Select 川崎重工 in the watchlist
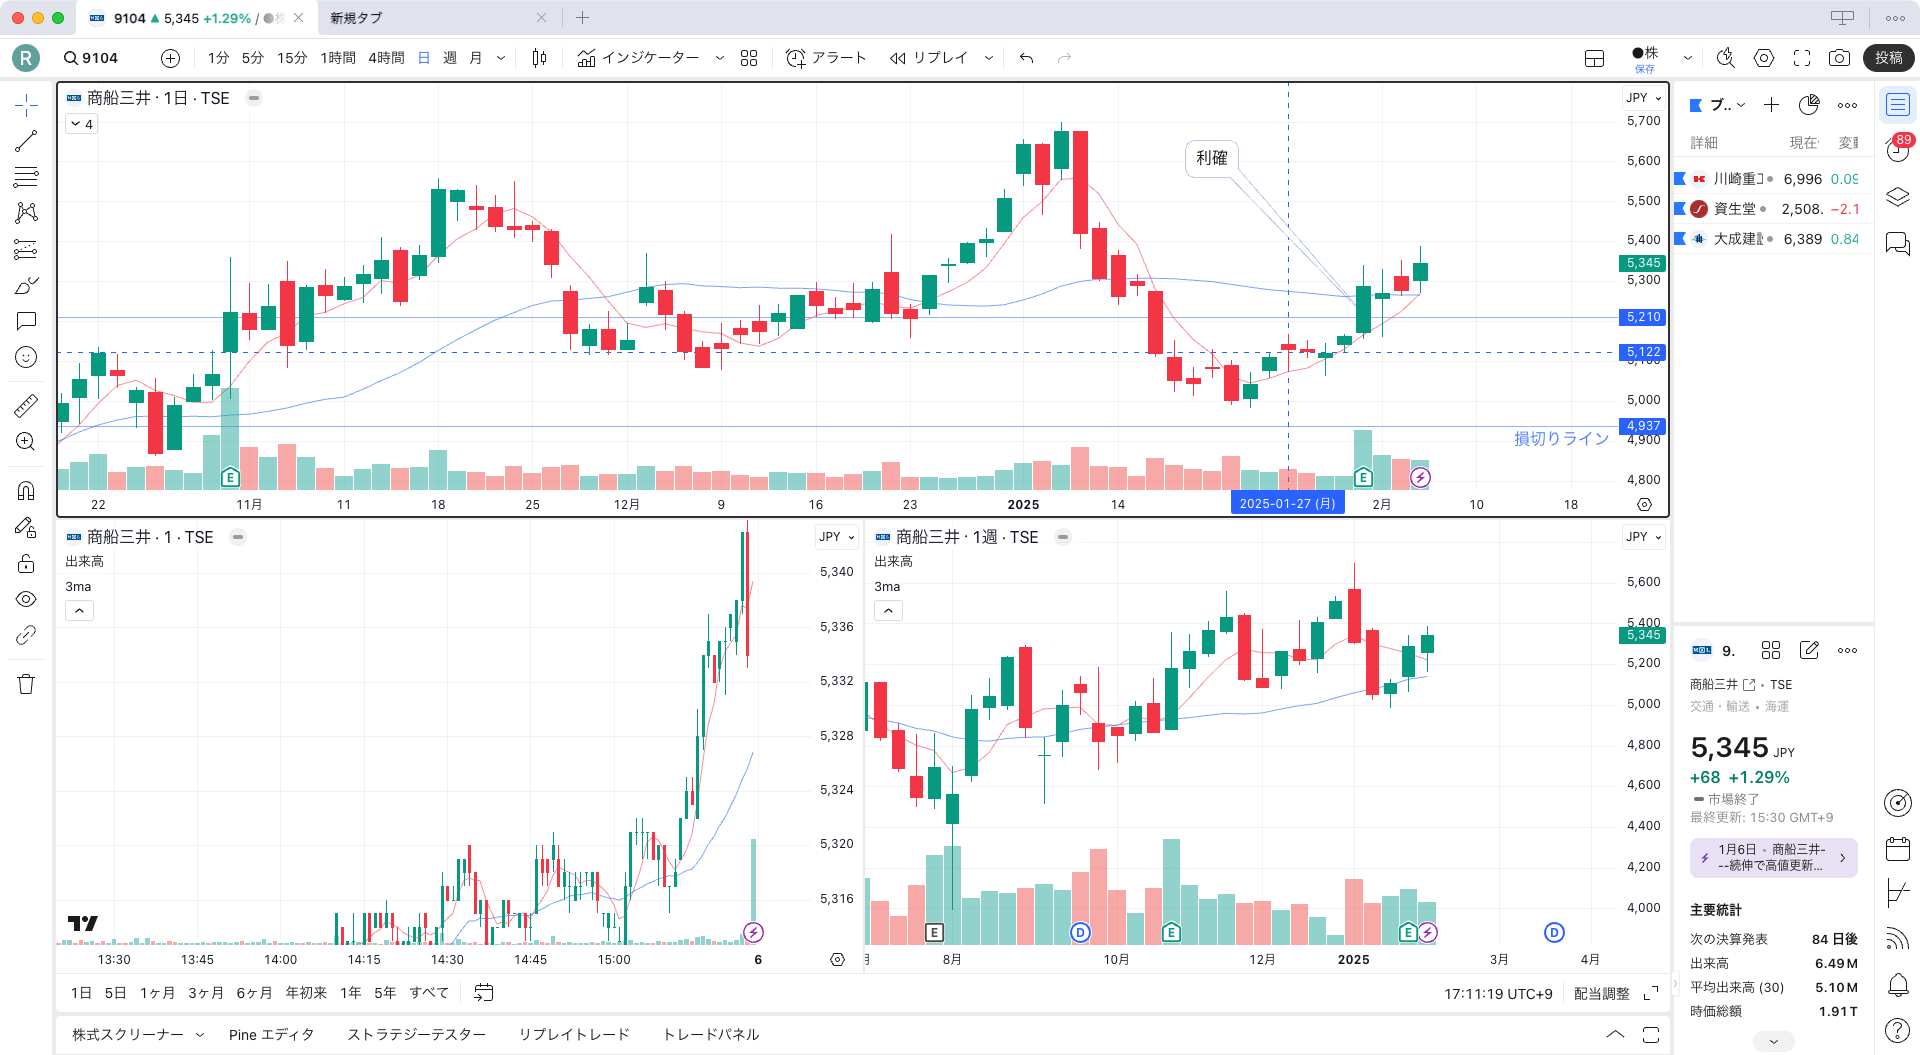 click(1773, 179)
